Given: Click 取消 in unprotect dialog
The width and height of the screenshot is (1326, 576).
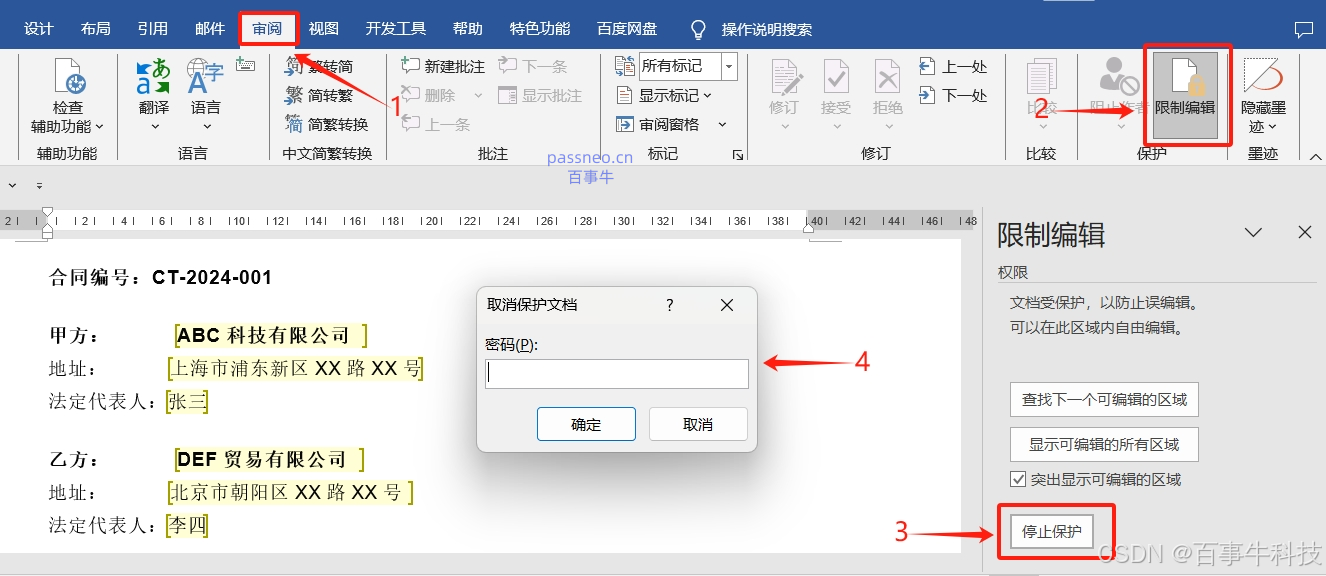Looking at the screenshot, I should click(698, 424).
